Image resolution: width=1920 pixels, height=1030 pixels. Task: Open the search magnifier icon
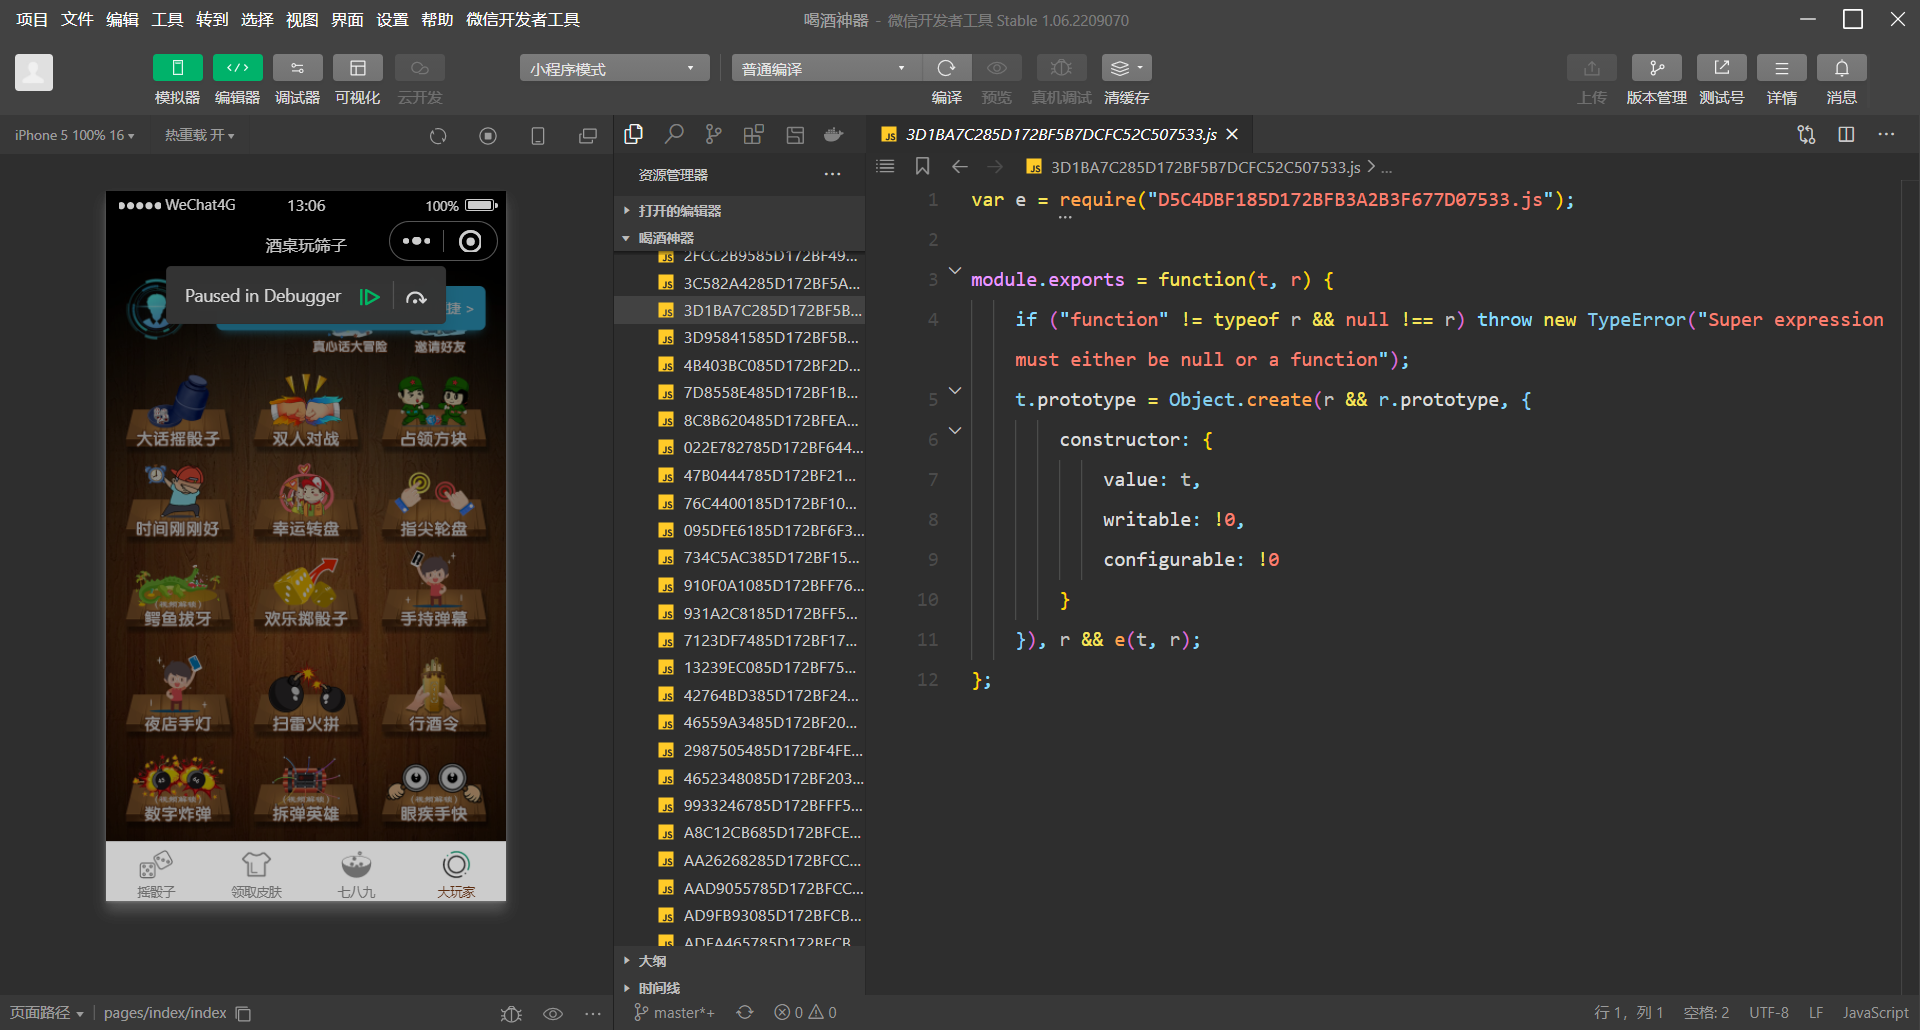point(674,134)
